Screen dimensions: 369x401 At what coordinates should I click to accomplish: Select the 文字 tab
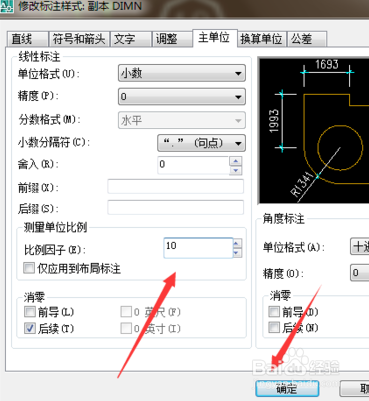click(131, 39)
